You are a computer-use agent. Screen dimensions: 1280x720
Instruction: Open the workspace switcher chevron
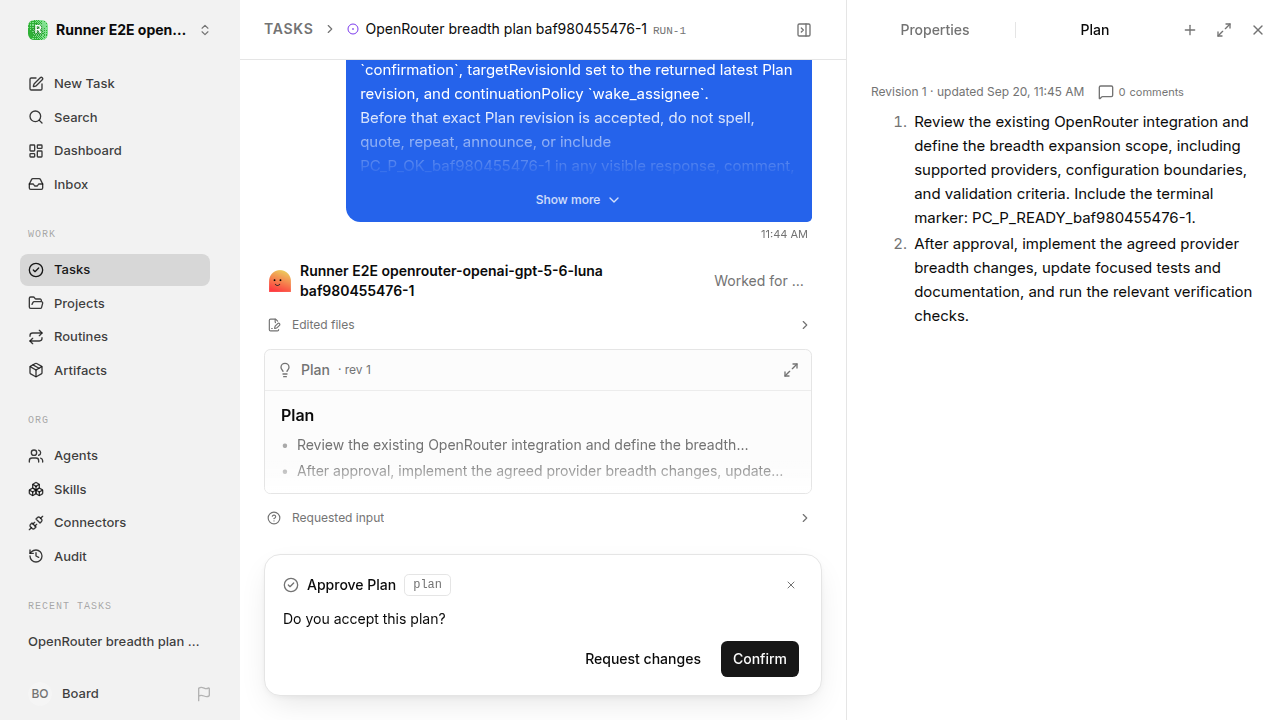[x=205, y=30]
